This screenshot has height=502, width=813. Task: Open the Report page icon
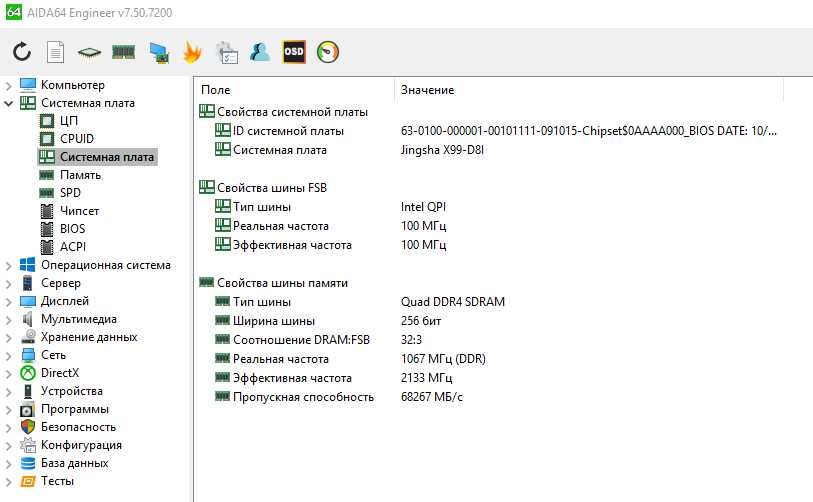coord(55,52)
